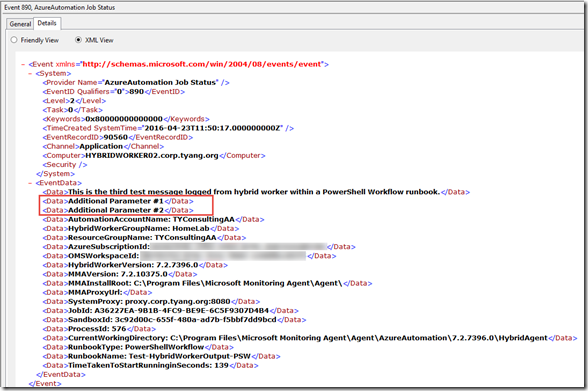The width and height of the screenshot is (588, 391).
Task: Click the MMAInstallRoot path line
Action: click(x=207, y=283)
